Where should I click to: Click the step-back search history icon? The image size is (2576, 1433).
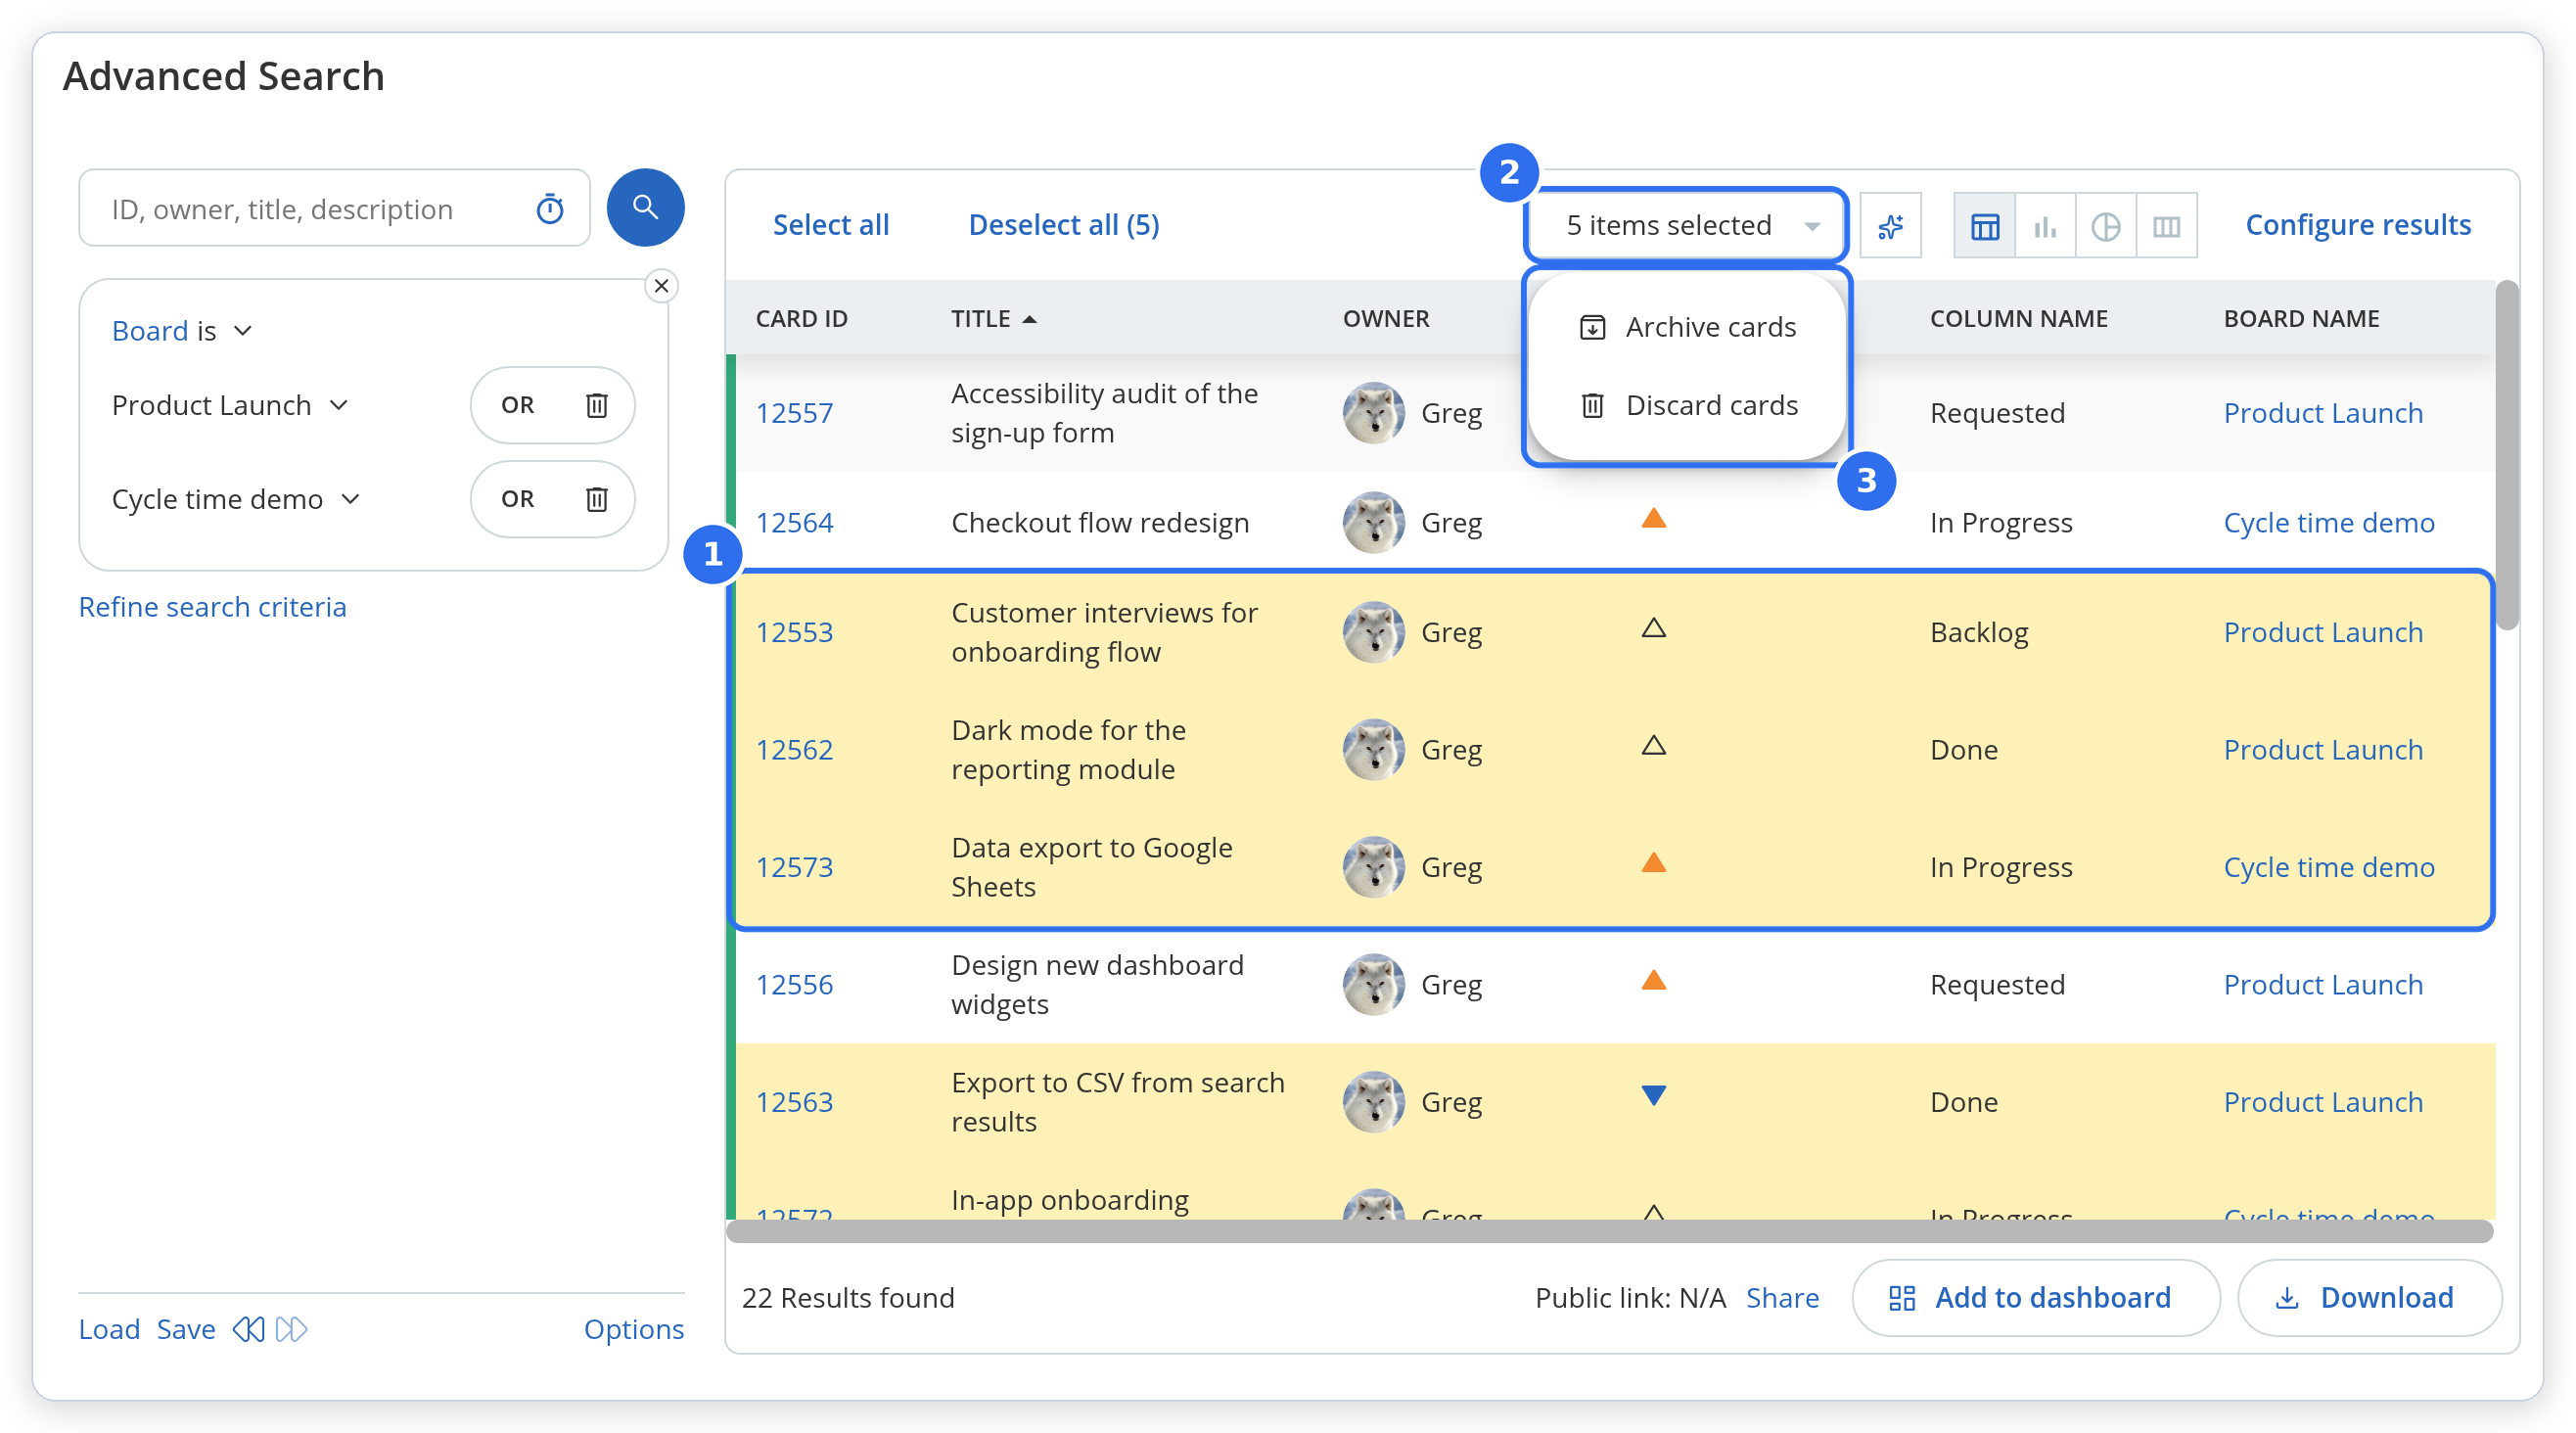pyautogui.click(x=249, y=1329)
